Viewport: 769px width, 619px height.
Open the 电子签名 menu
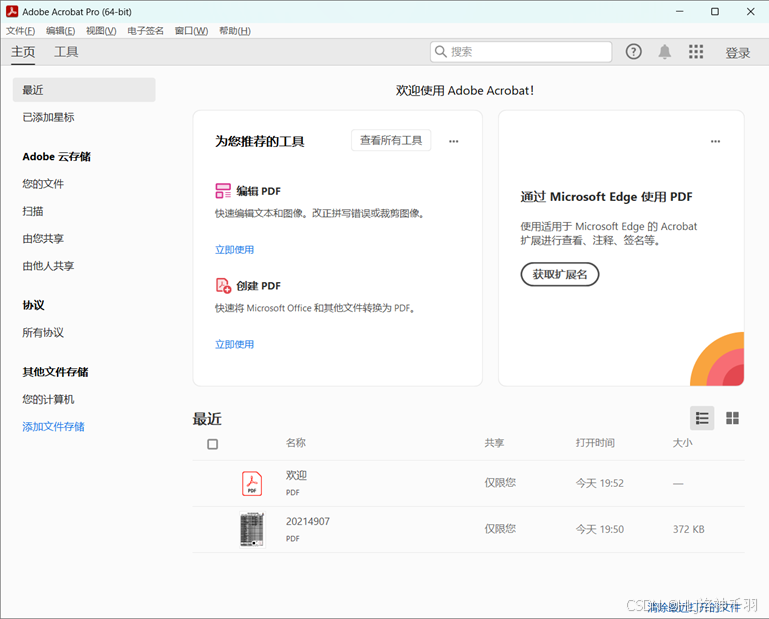pos(145,31)
